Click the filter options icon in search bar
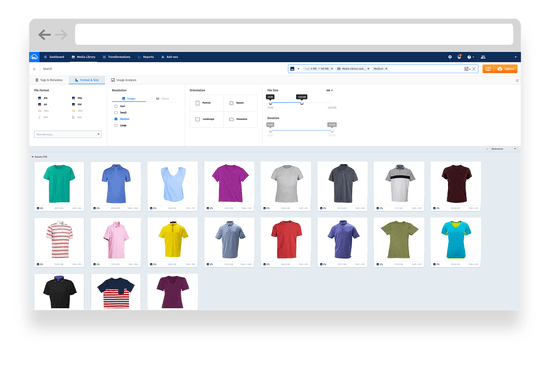Viewport: 550px width, 371px height. click(x=467, y=69)
